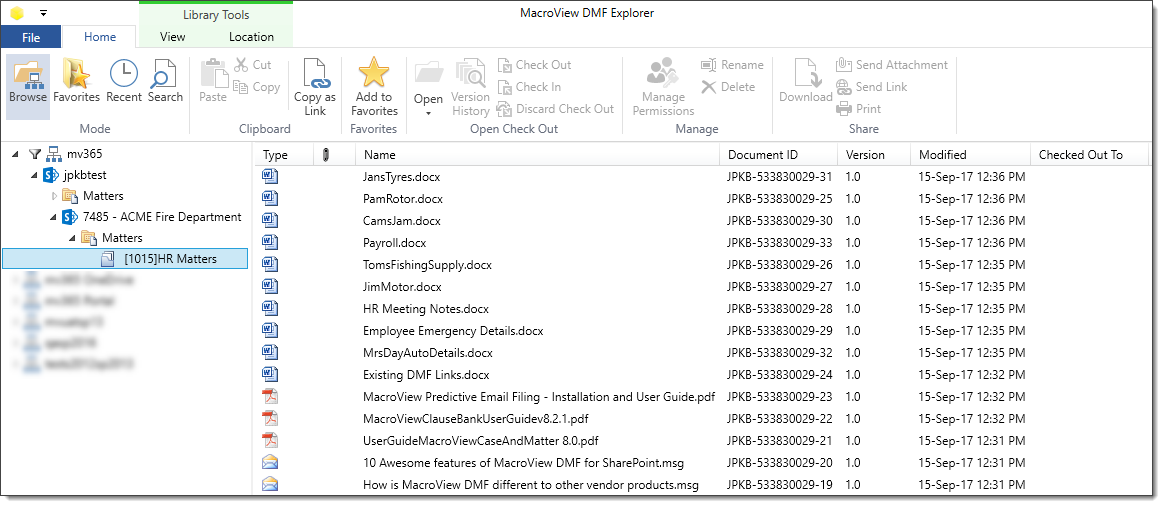1163x506 pixels.
Task: Click the tree filter funnel icon
Action: [x=34, y=154]
